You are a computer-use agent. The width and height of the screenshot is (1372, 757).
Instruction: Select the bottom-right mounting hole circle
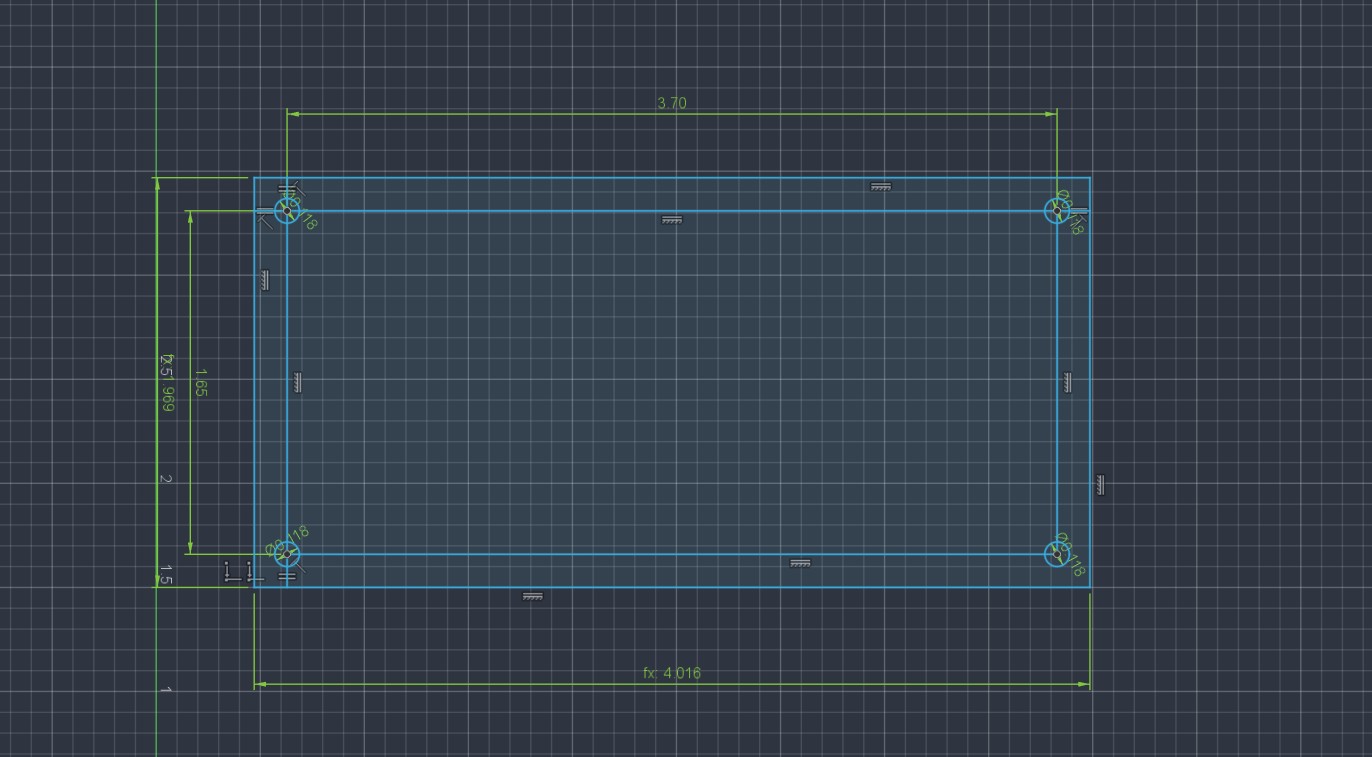[1057, 553]
